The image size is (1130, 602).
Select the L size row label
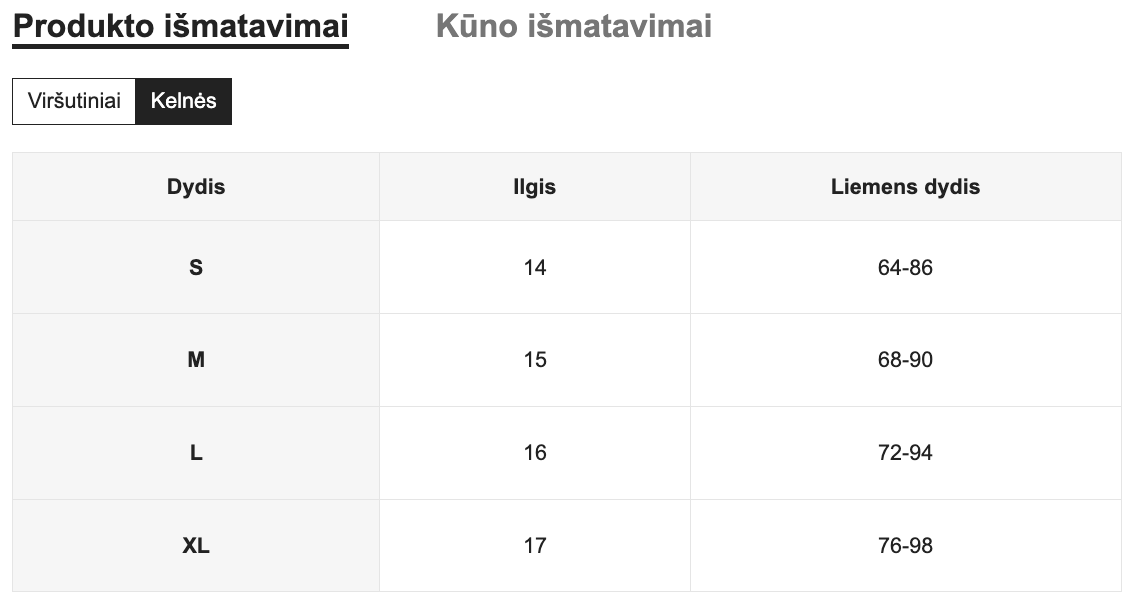(x=196, y=453)
